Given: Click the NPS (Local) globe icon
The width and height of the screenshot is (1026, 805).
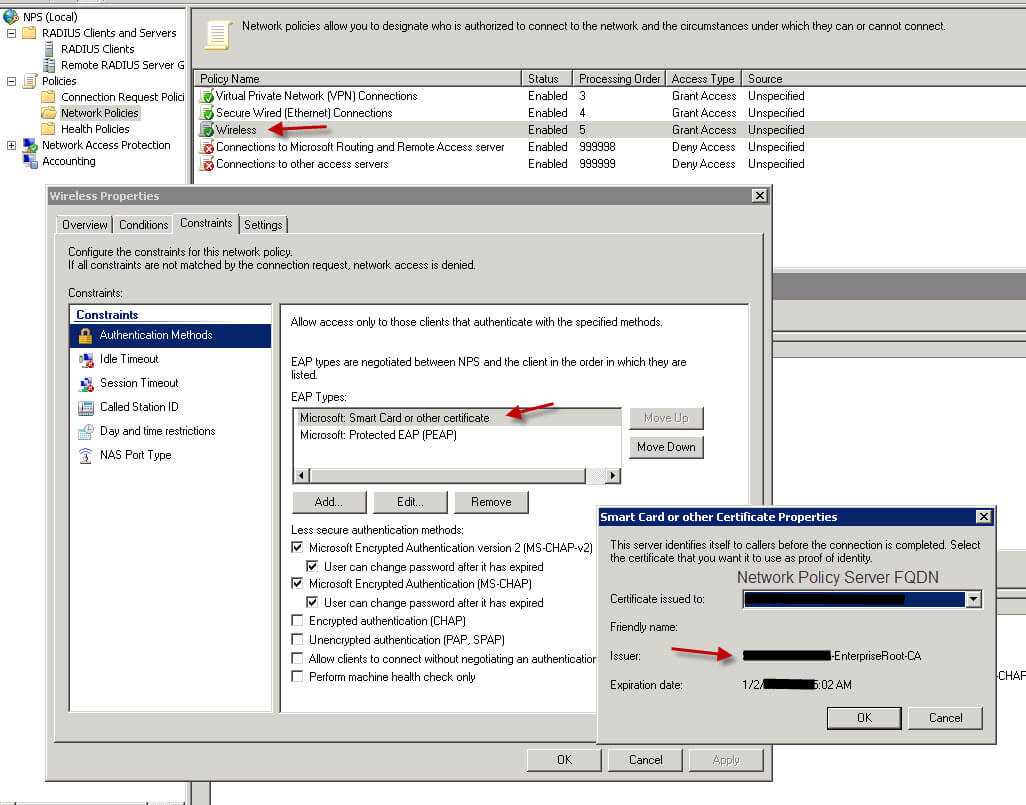Looking at the screenshot, I should (11, 16).
